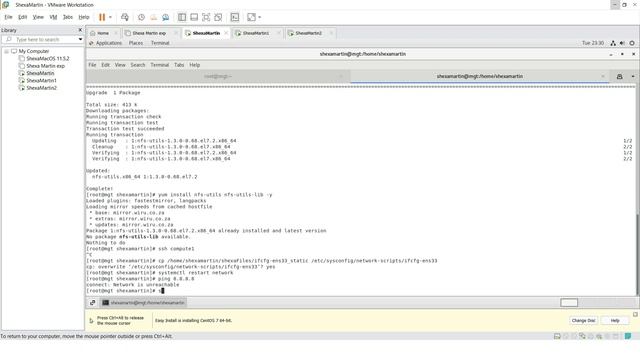Open the terminal window's Terminal menu

(x=160, y=65)
